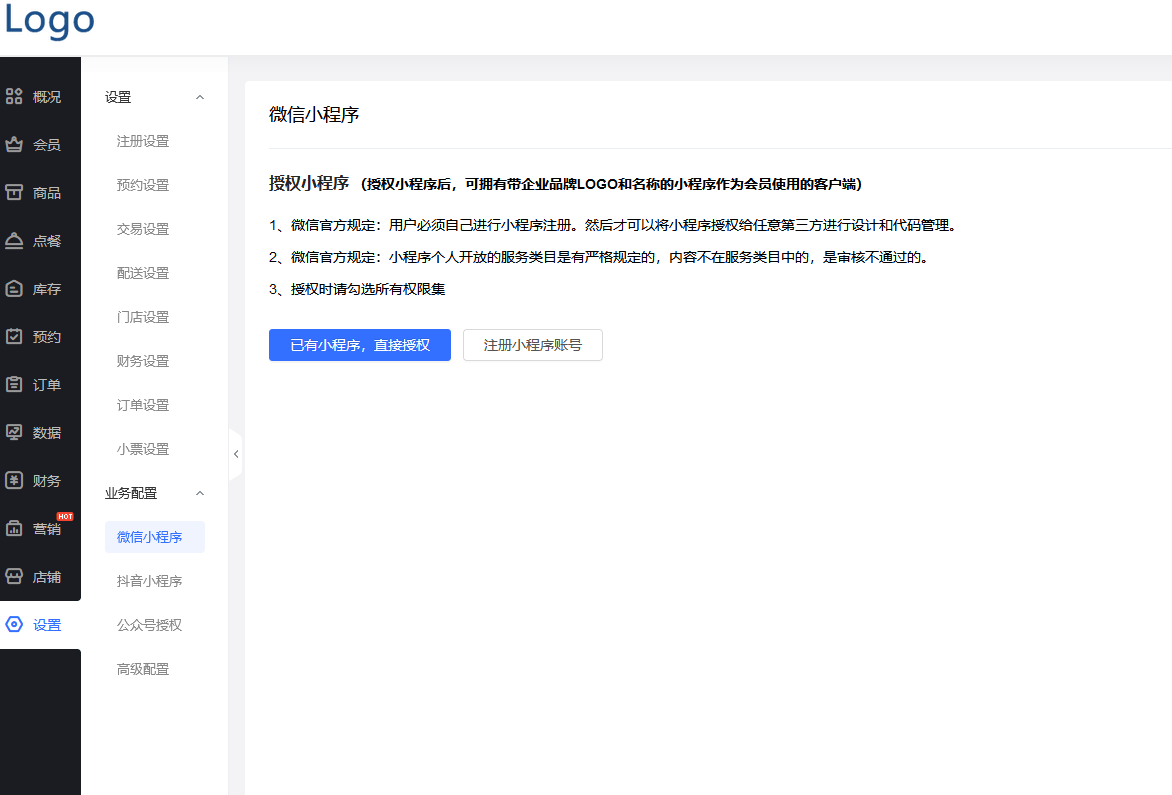Click 已有小程序，直接授权 button
This screenshot has height=795, width=1172.
click(359, 345)
